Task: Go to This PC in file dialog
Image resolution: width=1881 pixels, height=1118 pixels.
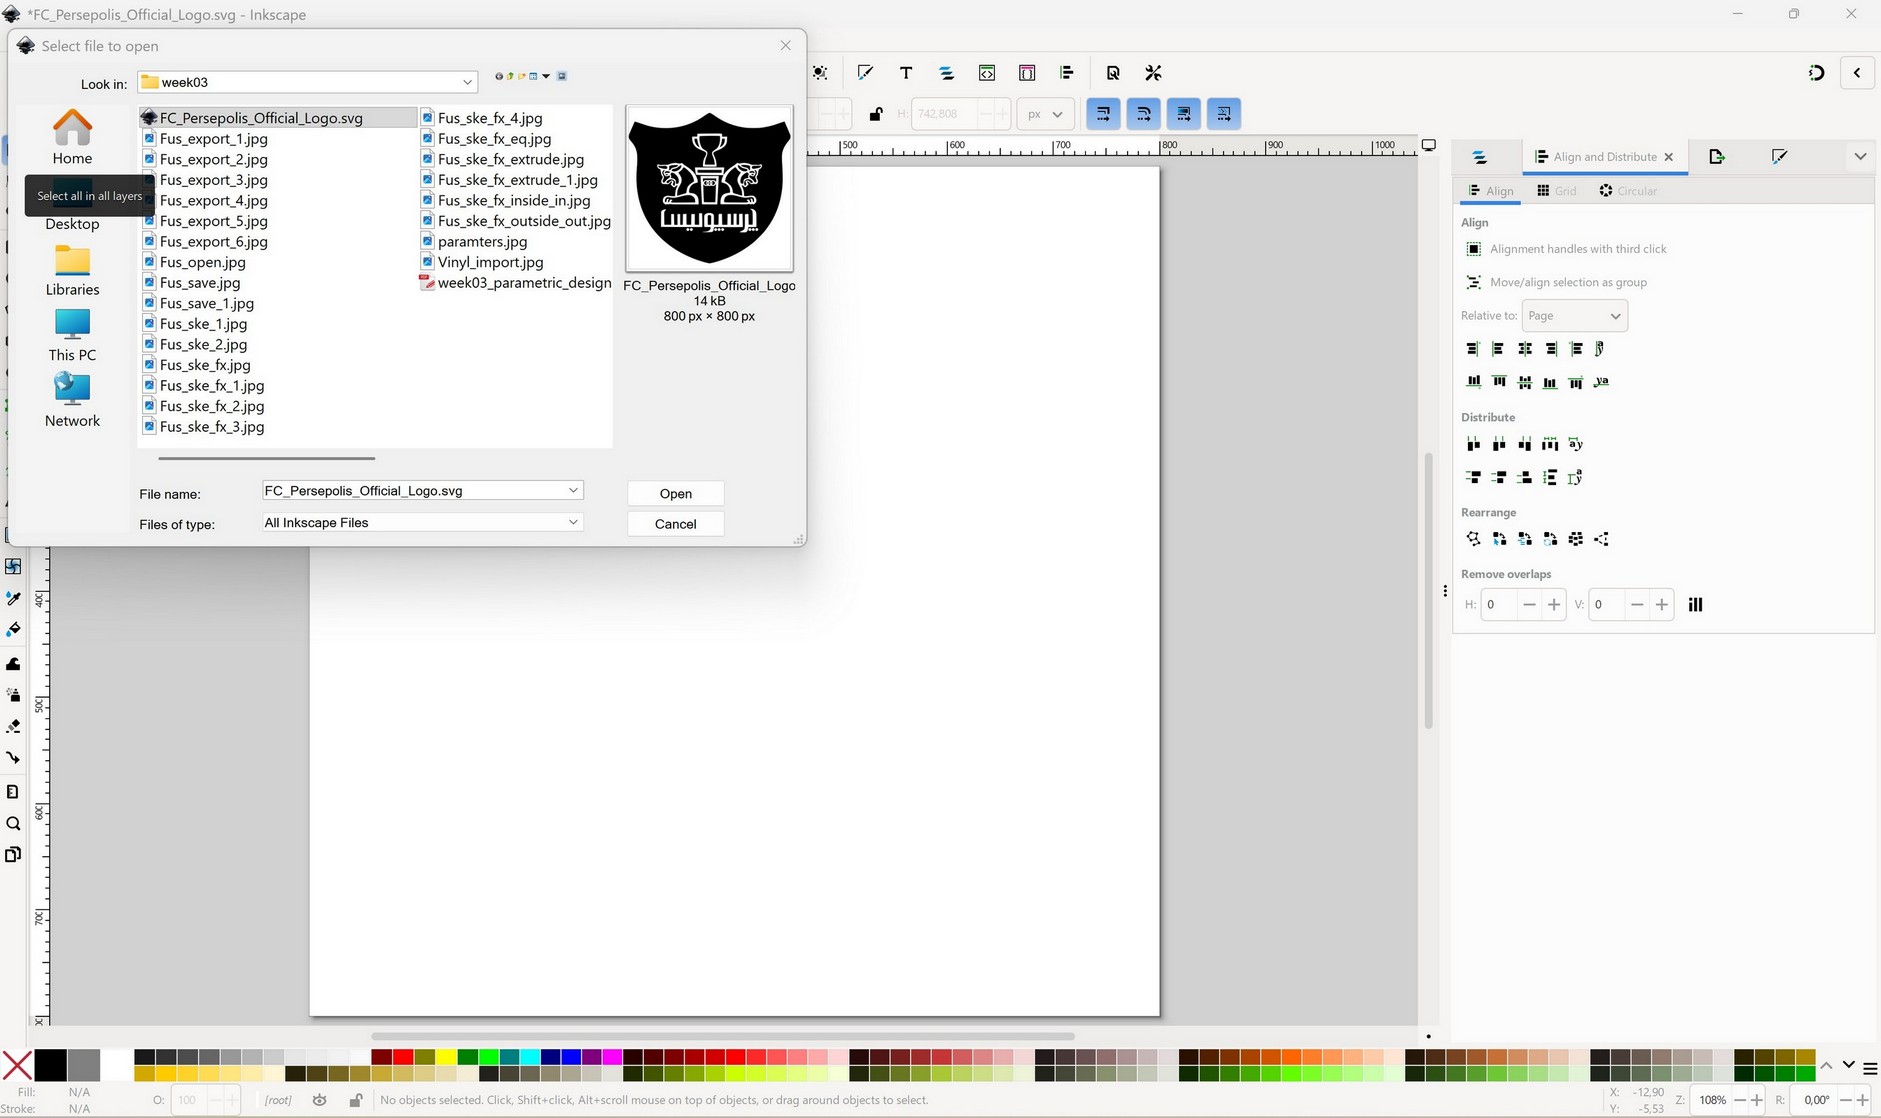Action: coord(72,336)
